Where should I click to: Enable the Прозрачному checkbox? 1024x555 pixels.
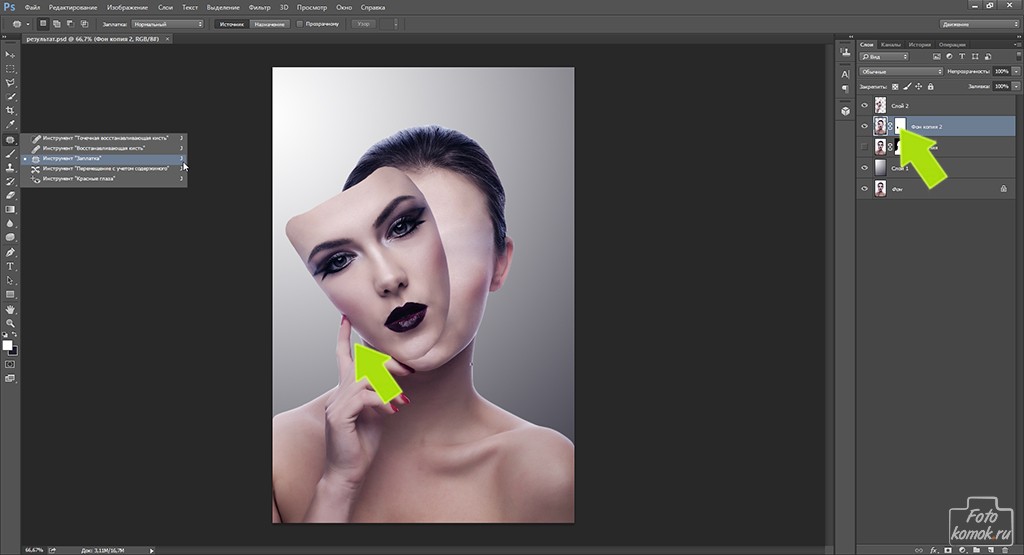(x=300, y=24)
